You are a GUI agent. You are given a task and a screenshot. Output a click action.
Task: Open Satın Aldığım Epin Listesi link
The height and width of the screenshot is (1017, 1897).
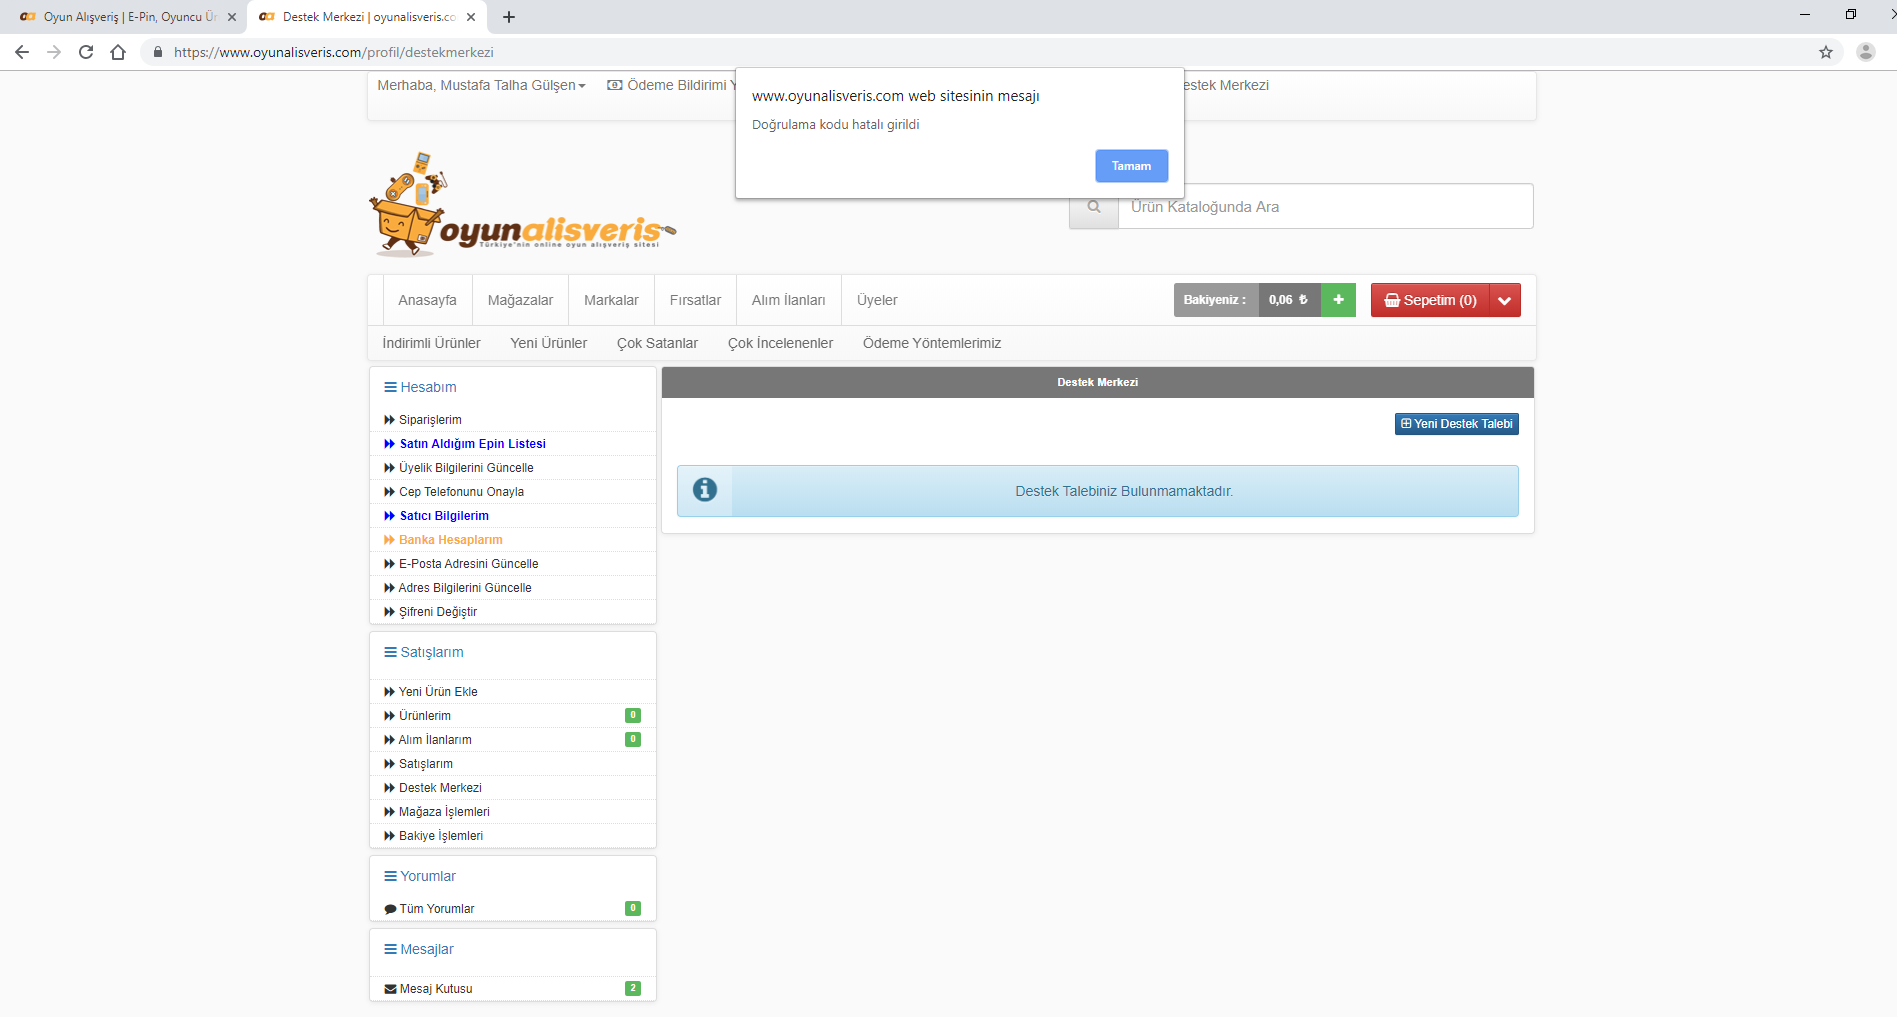(472, 444)
